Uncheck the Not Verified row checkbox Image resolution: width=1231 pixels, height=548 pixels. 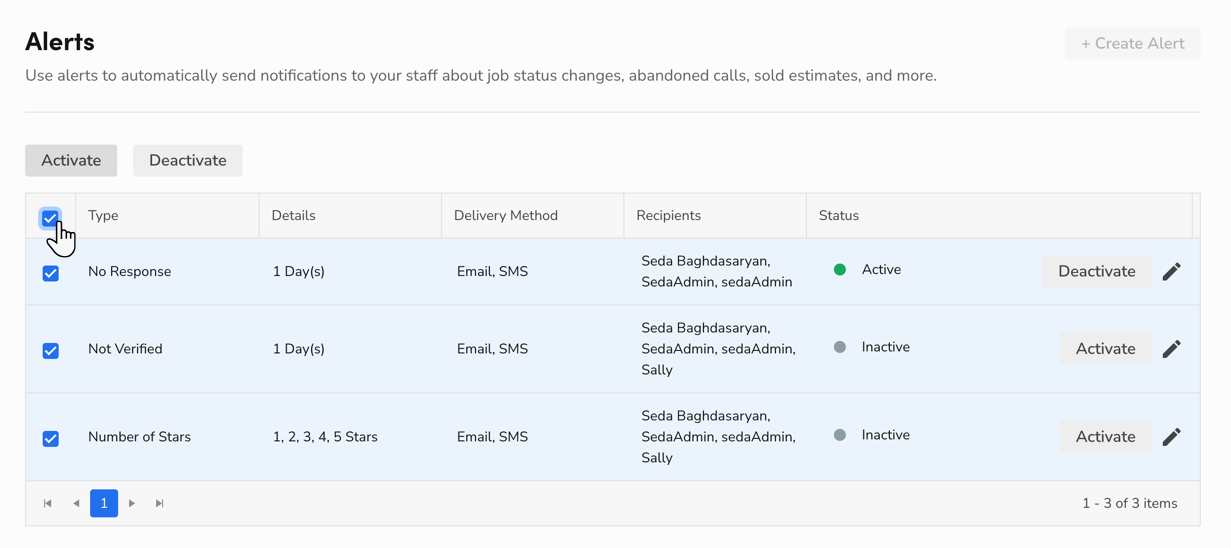point(51,351)
